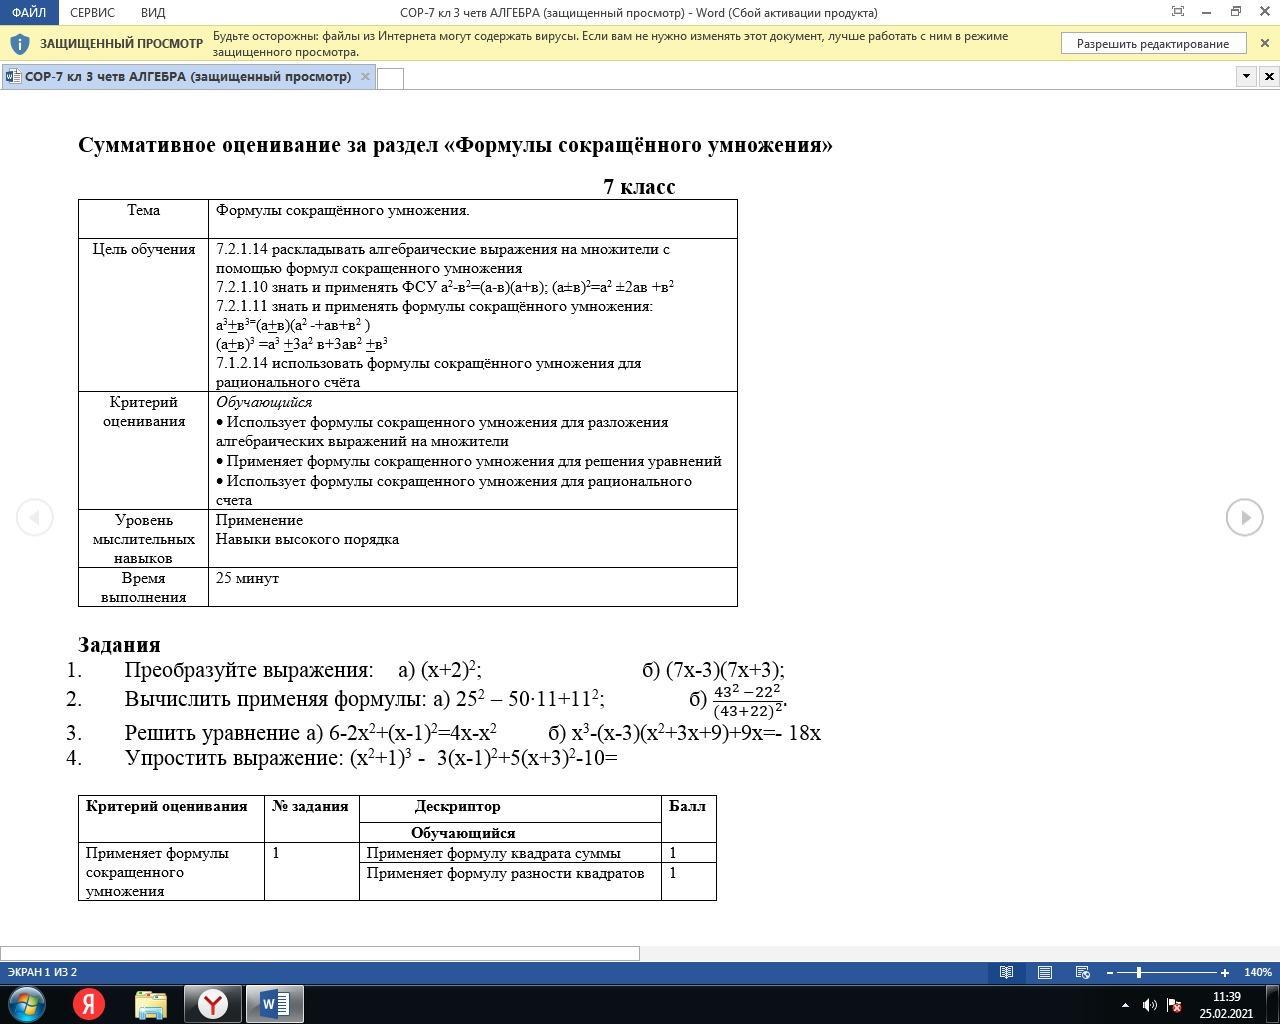Switch to Web Layout view icon
1280x1024 pixels.
coord(1082,972)
